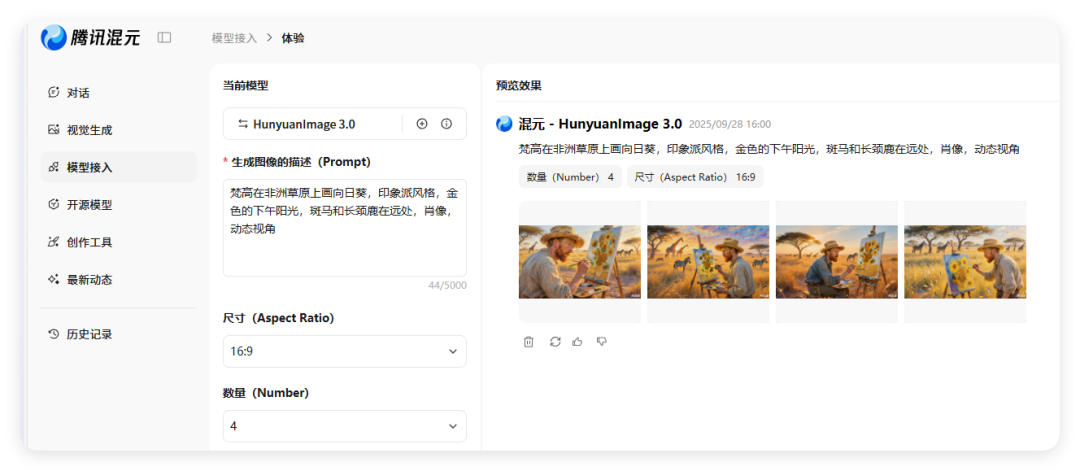Viewport: 1080px width, 471px height.
Task: Give a thumbs down to the result
Action: (x=601, y=342)
